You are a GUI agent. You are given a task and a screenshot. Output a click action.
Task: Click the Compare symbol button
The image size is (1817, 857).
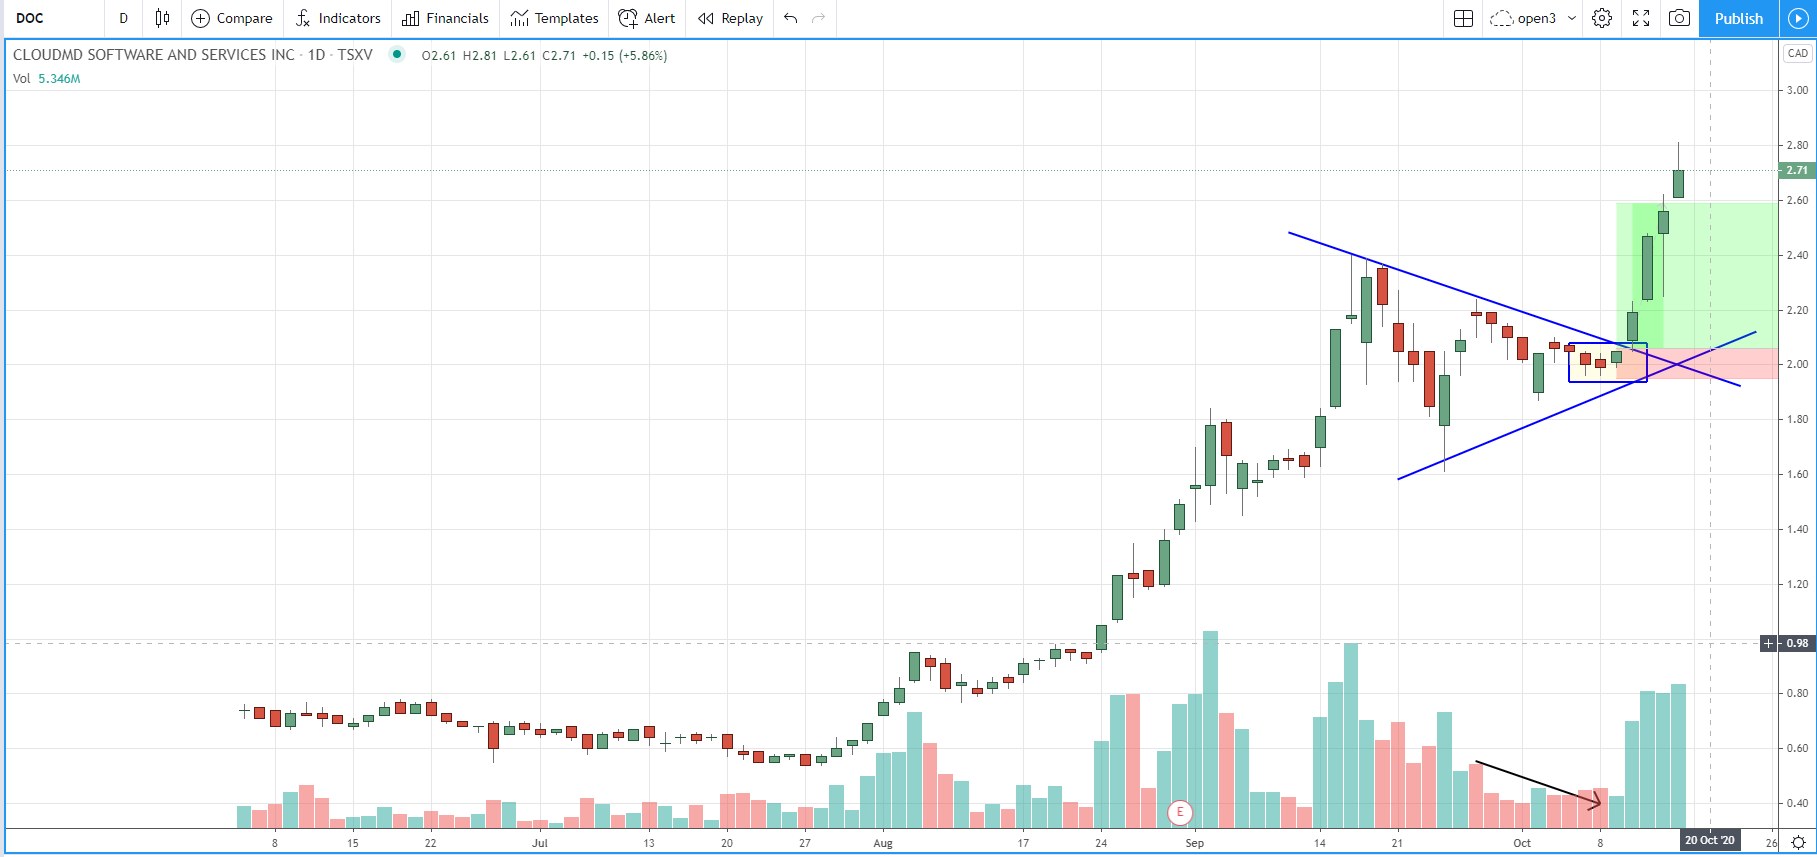tap(232, 18)
